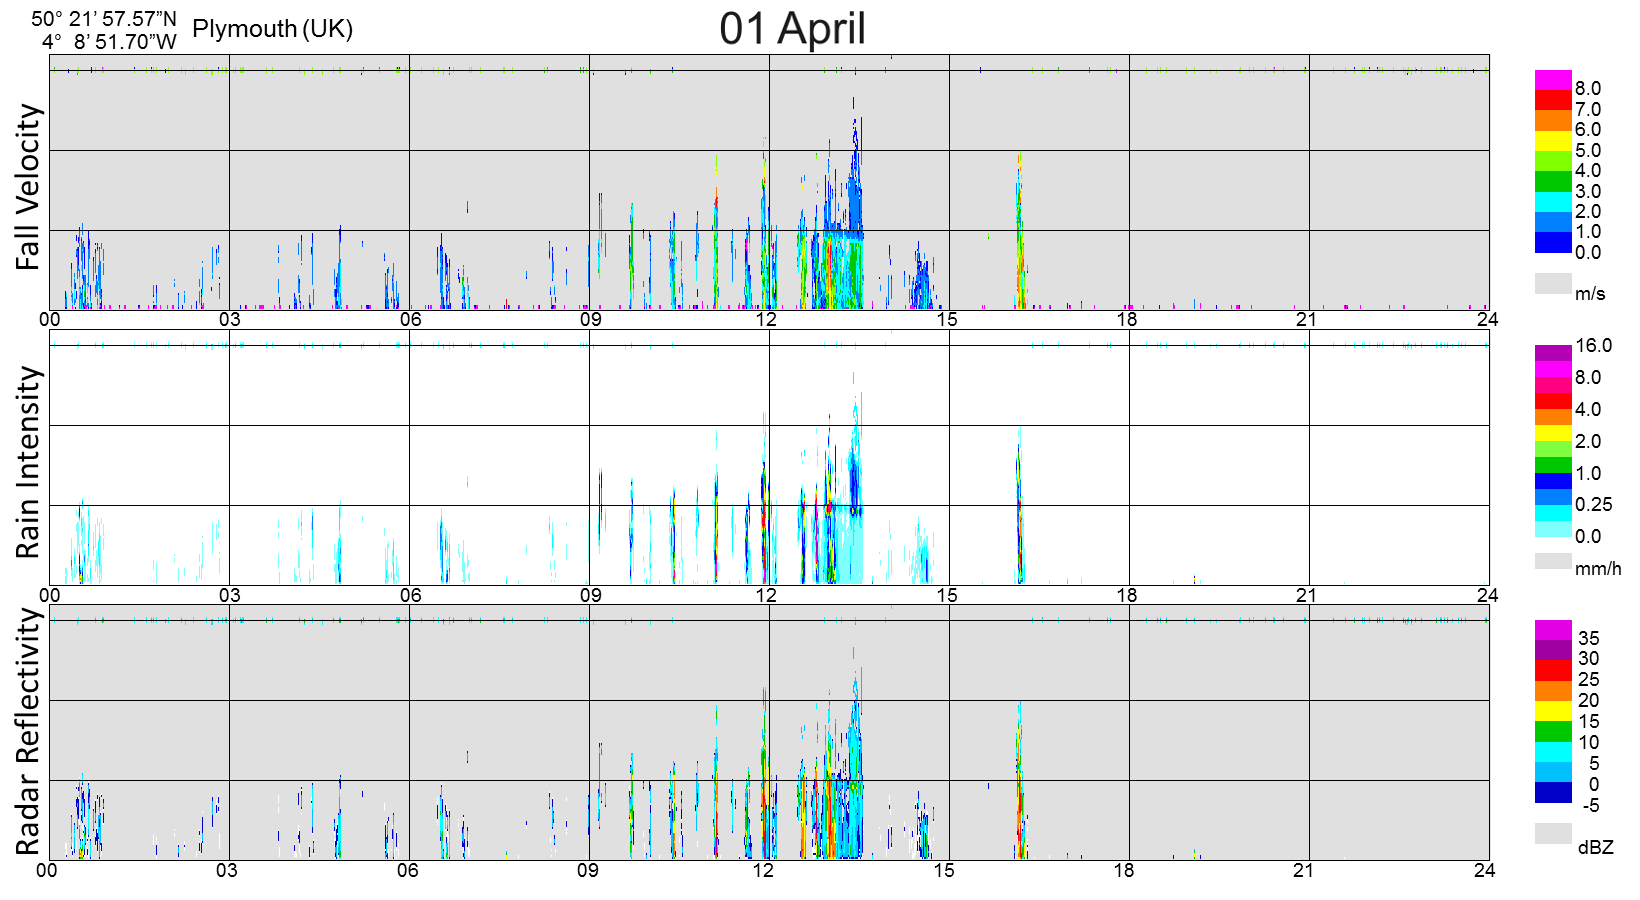Click the '-5' value in Radar Reflectivity legend

tap(1590, 806)
